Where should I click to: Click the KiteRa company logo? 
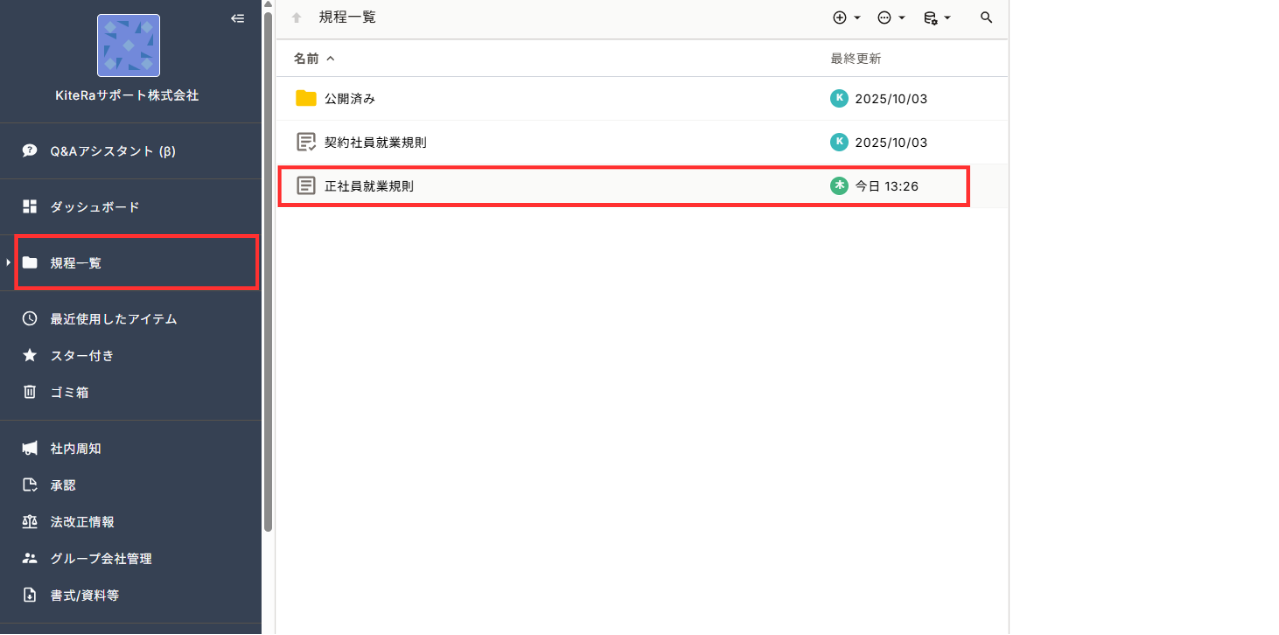[x=128, y=46]
